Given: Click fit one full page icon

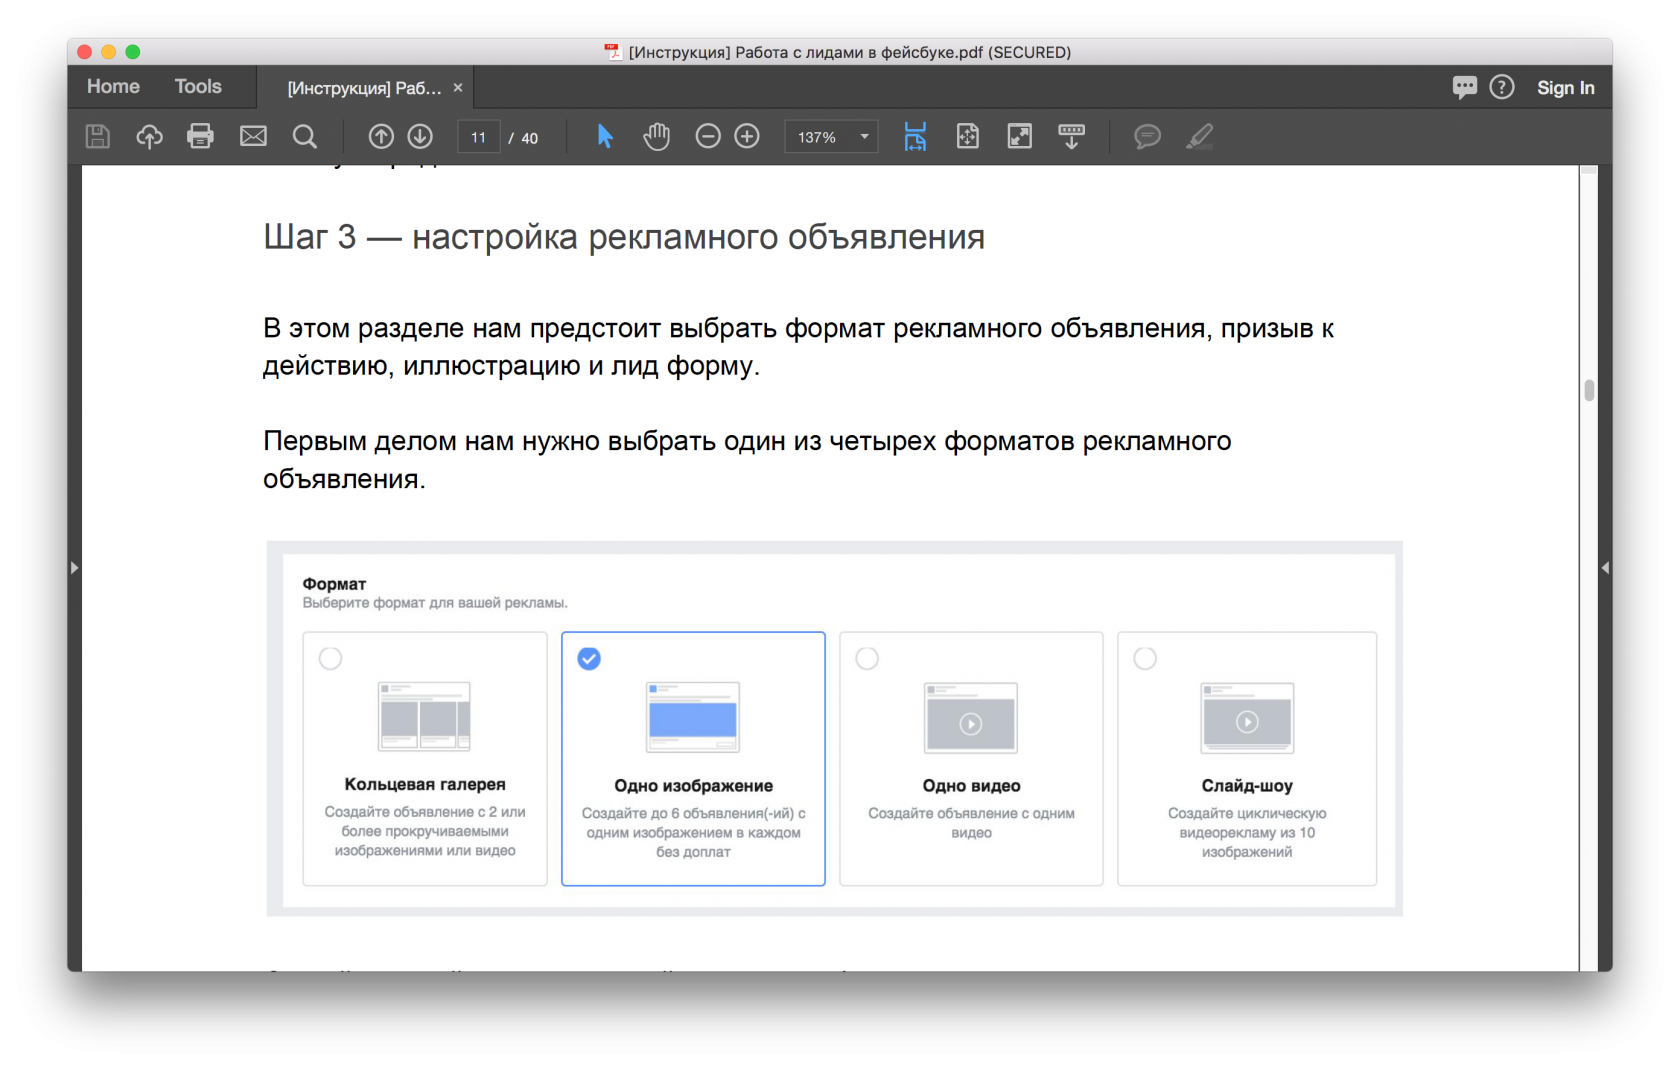Looking at the screenshot, I should (968, 136).
